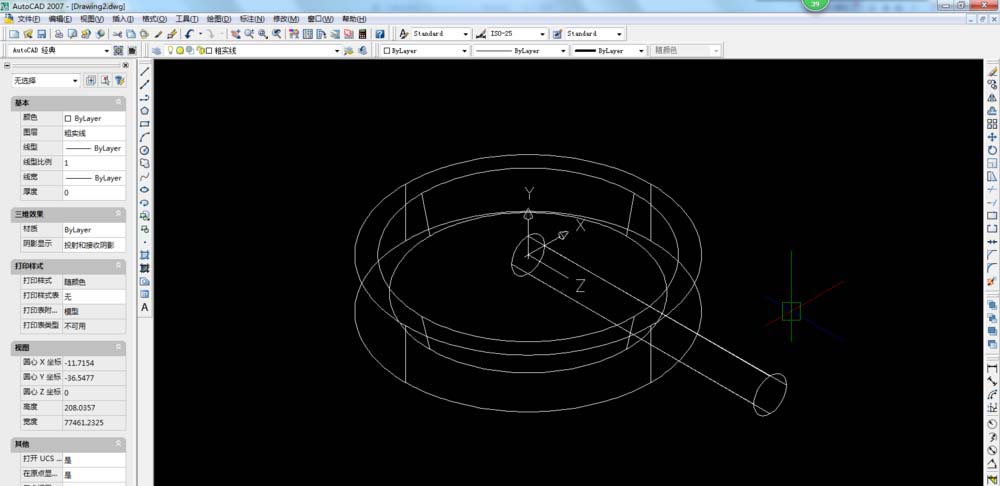Open the 格式(O) menu
This screenshot has height=486, width=1000.
154,19
